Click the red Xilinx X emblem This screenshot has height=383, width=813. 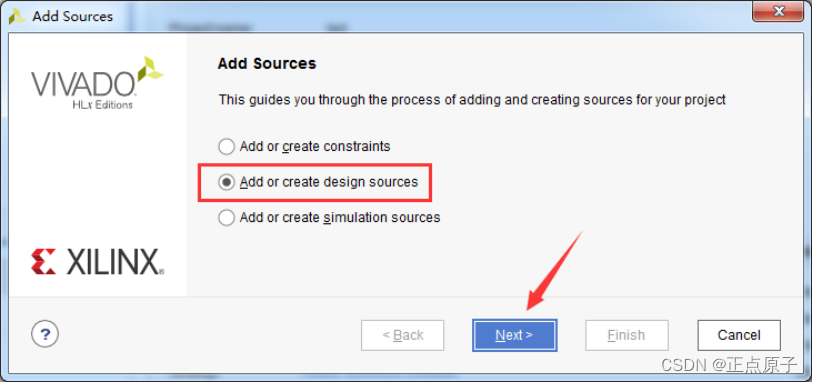click(x=43, y=262)
